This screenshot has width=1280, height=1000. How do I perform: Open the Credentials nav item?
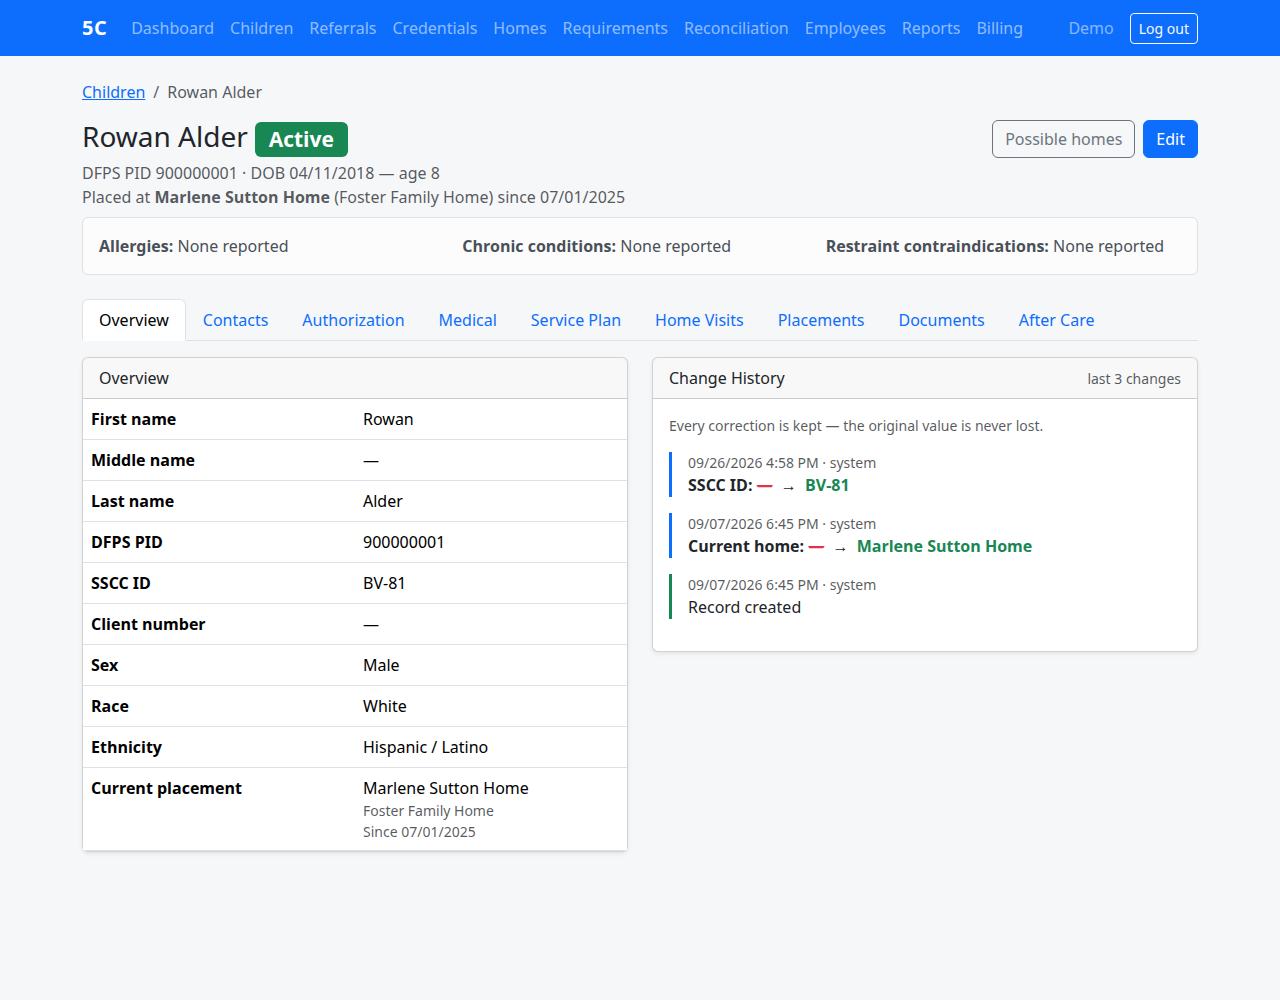435,28
